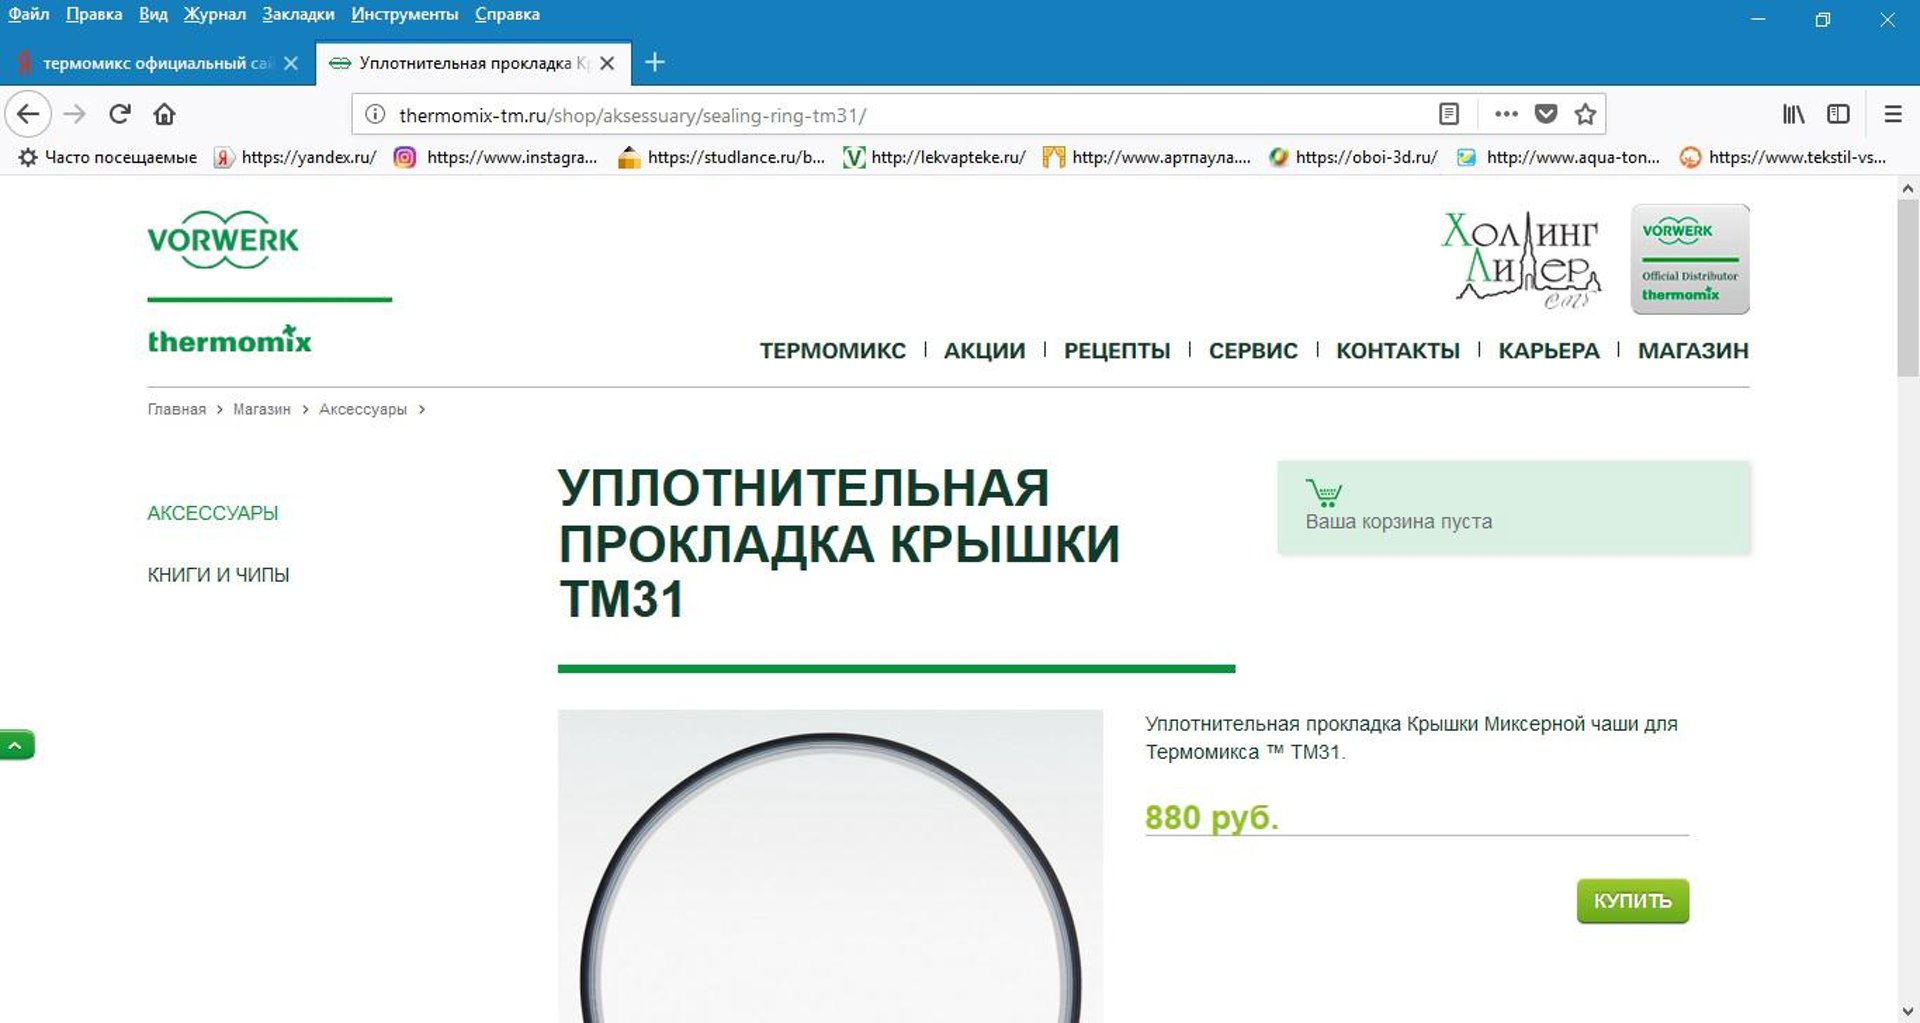Open page actions three-dots menu
Screen dimensions: 1920x1023
click(x=1506, y=114)
